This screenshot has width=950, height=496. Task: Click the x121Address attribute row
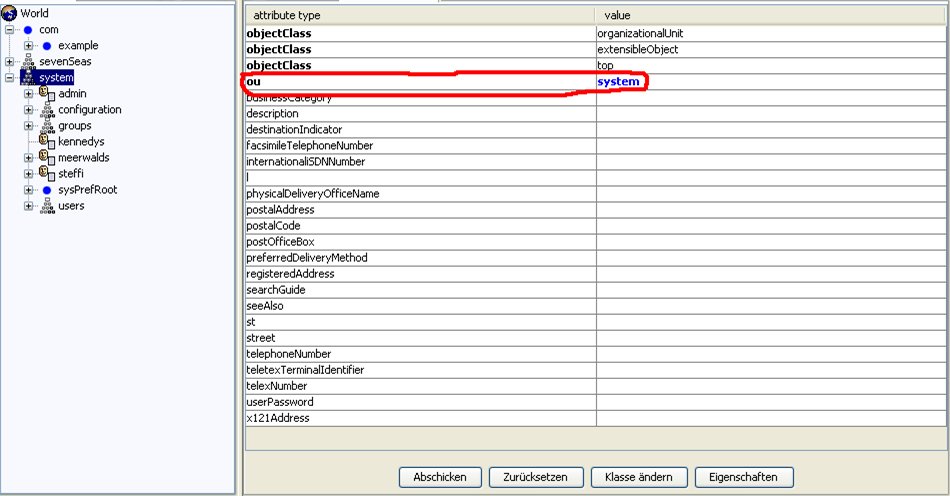[596, 418]
